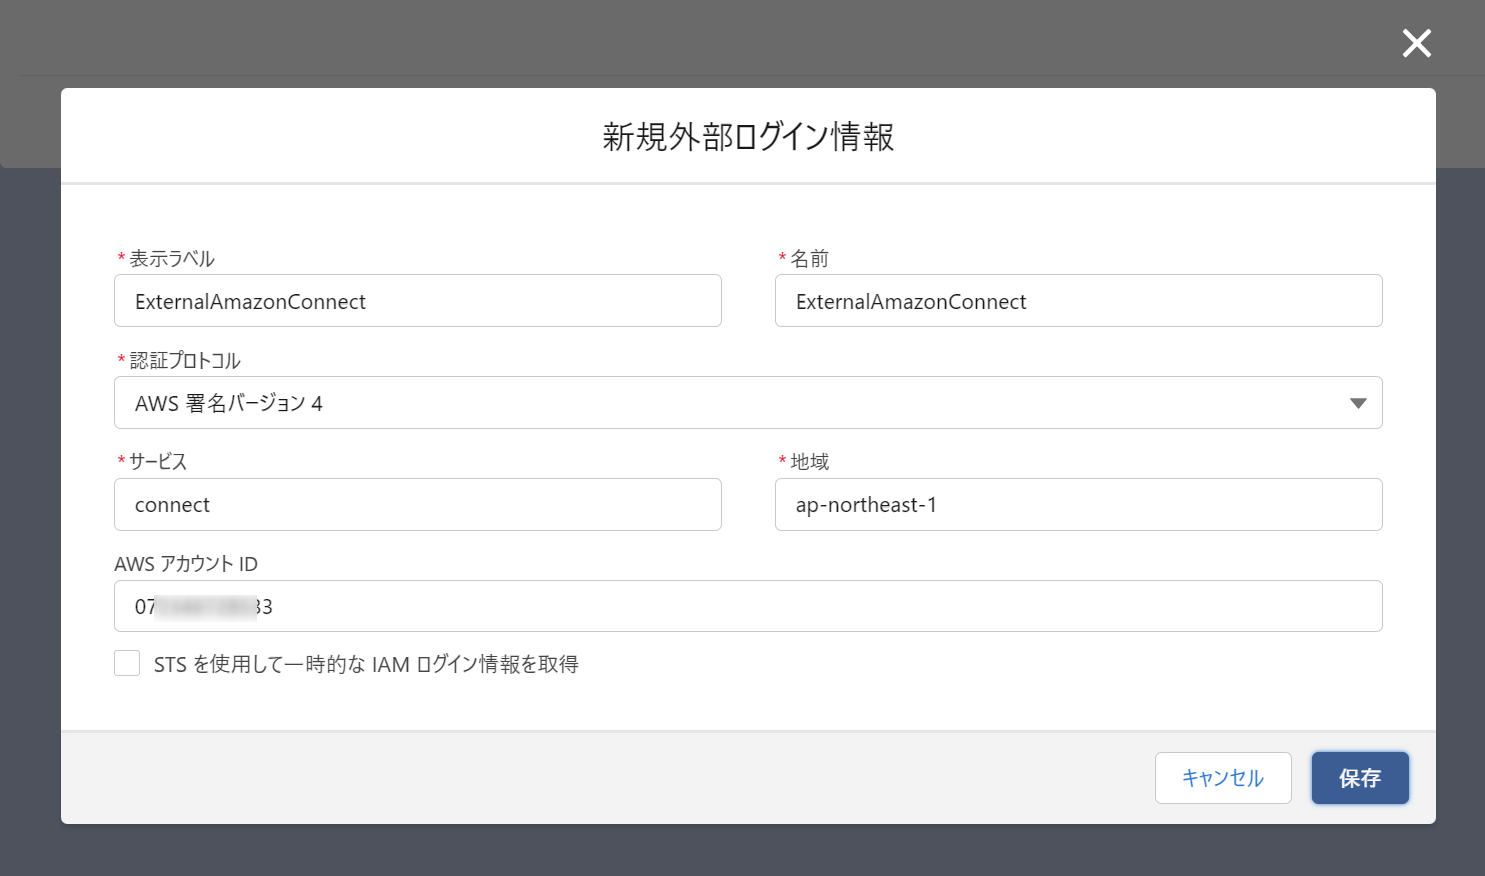Click the dialog title 新規外部ログイン情報
The image size is (1485, 876).
(x=748, y=137)
